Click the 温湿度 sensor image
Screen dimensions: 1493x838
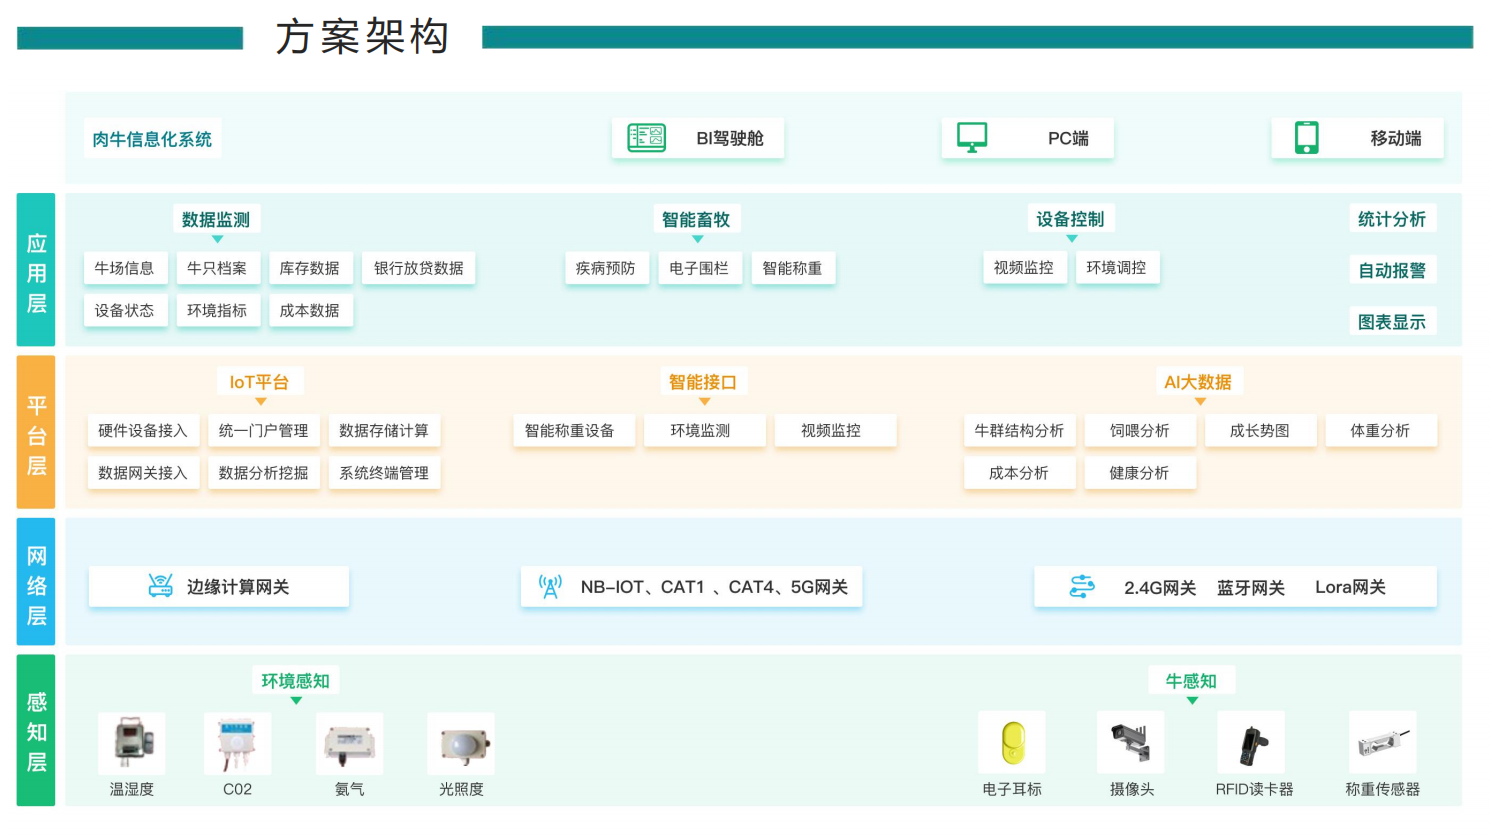click(x=132, y=744)
